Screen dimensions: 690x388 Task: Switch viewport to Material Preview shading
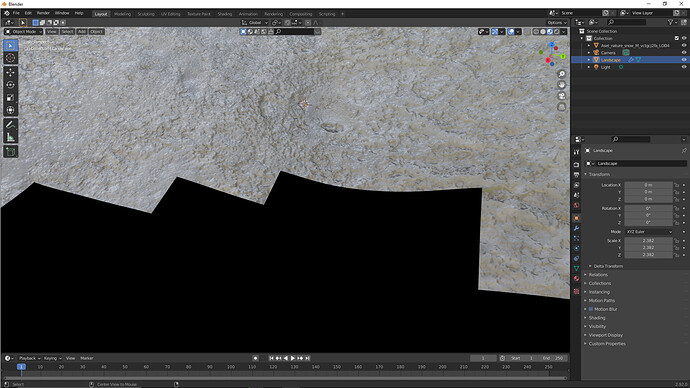[550, 32]
